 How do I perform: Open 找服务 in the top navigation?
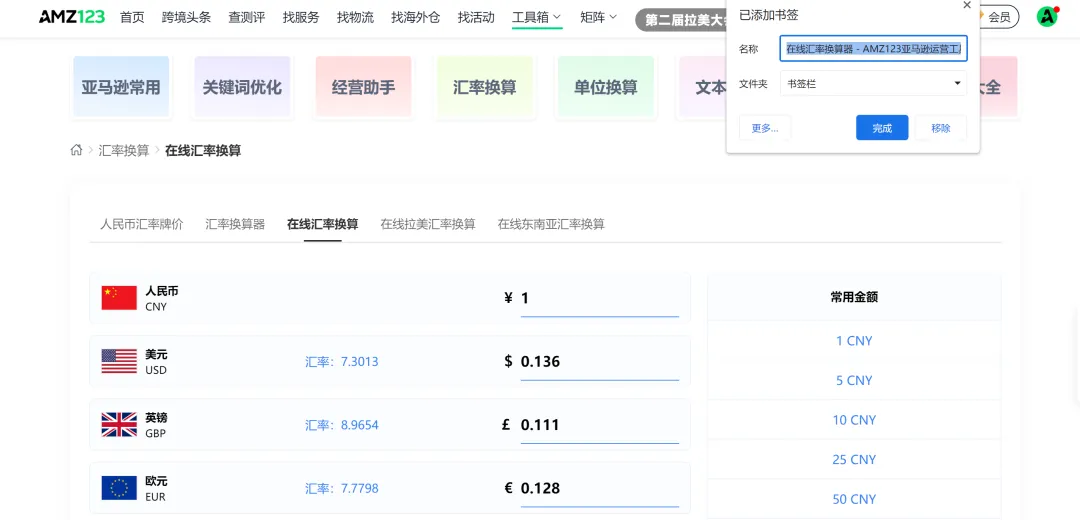(x=301, y=17)
